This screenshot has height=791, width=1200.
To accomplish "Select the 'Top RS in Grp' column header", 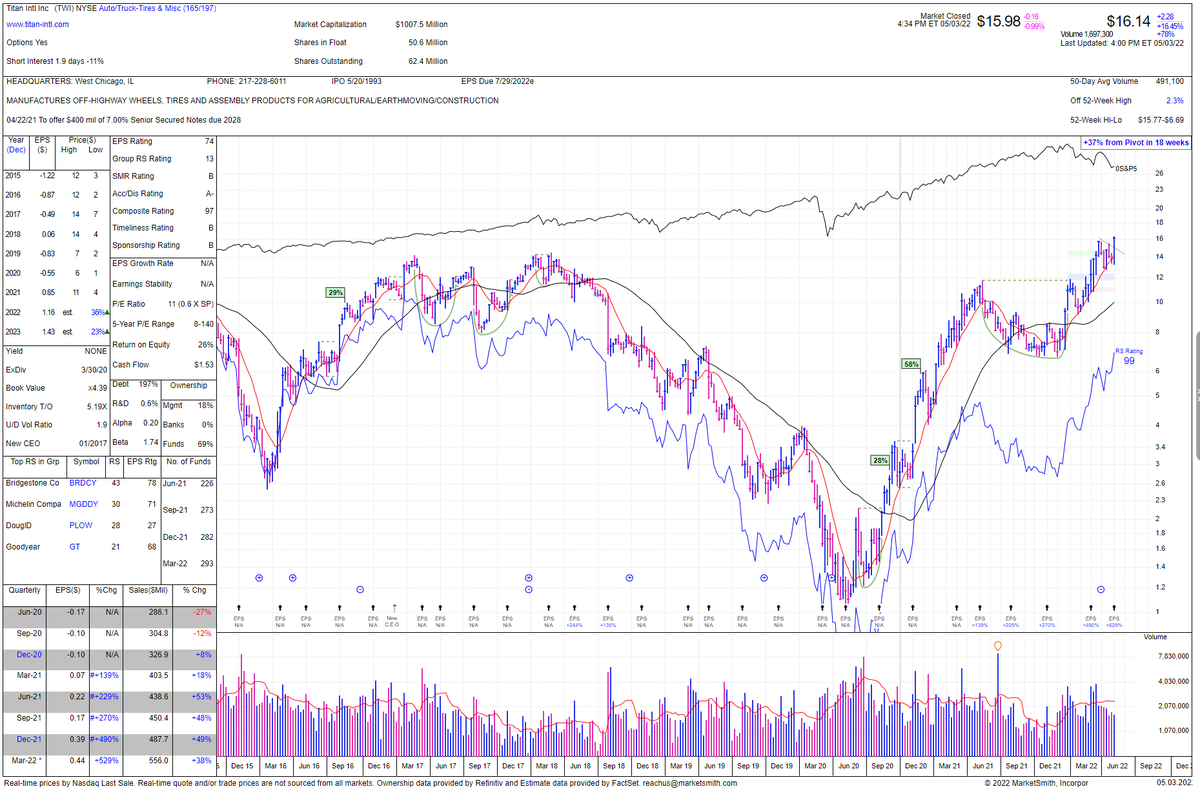I will (x=34, y=462).
